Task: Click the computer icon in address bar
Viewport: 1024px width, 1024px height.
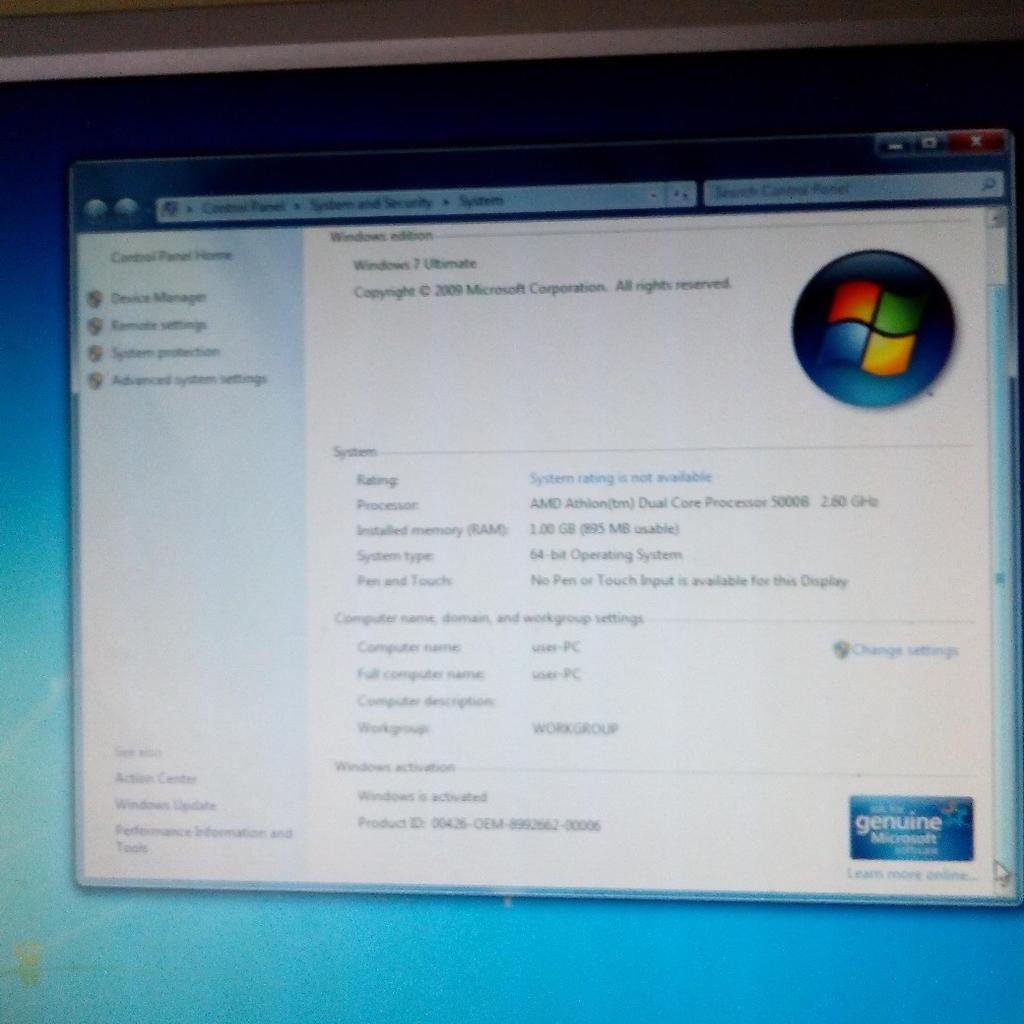Action: (171, 208)
